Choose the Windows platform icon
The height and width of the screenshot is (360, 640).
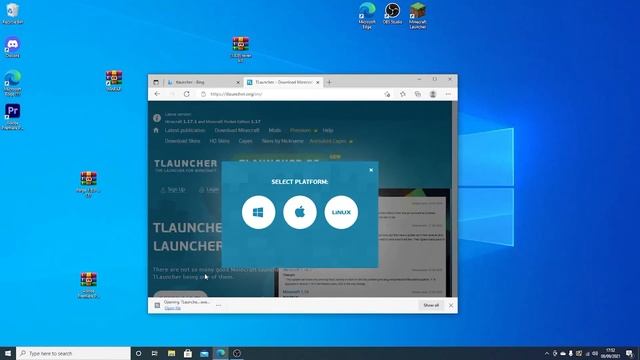click(258, 212)
